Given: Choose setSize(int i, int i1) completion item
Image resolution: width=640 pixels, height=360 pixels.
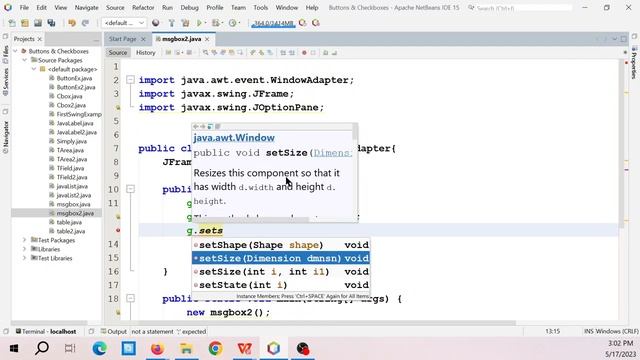Looking at the screenshot, I should (281, 271).
